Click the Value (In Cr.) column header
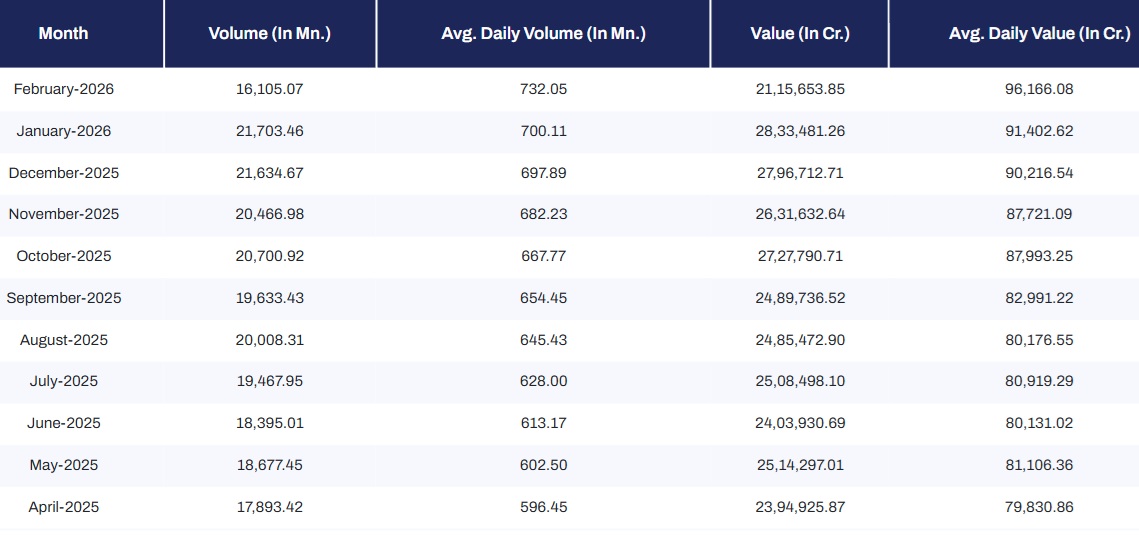Screen dimensions: 1139x535 (x=799, y=33)
